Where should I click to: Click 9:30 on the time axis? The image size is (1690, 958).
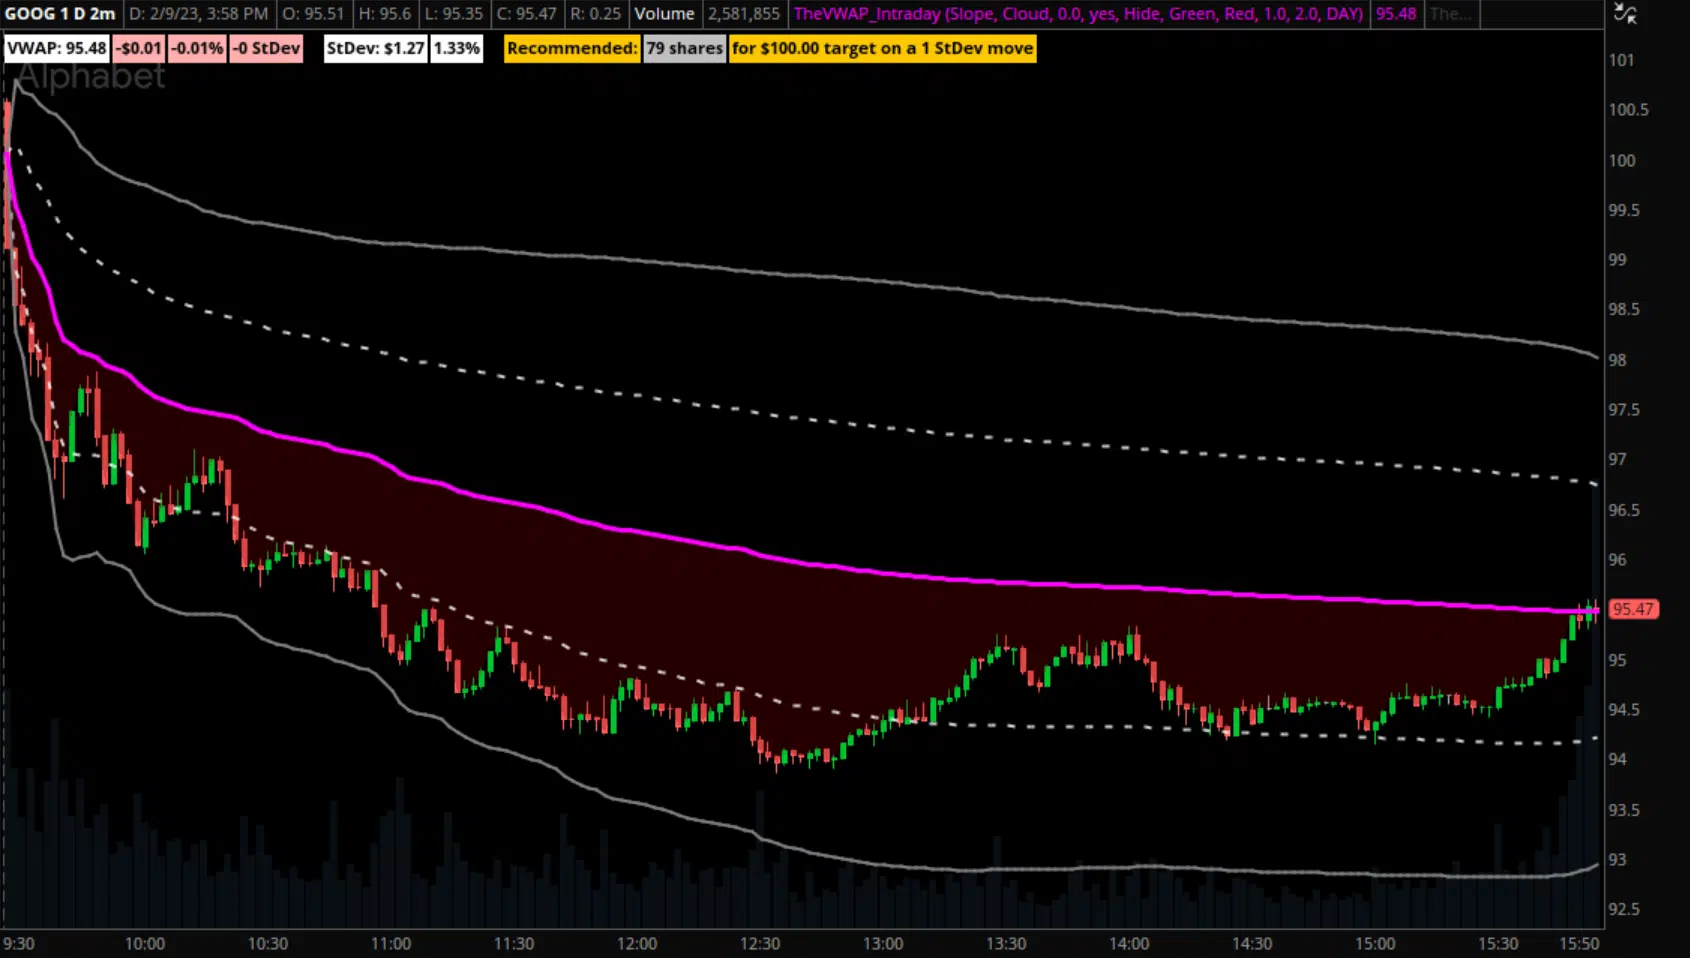pos(18,944)
